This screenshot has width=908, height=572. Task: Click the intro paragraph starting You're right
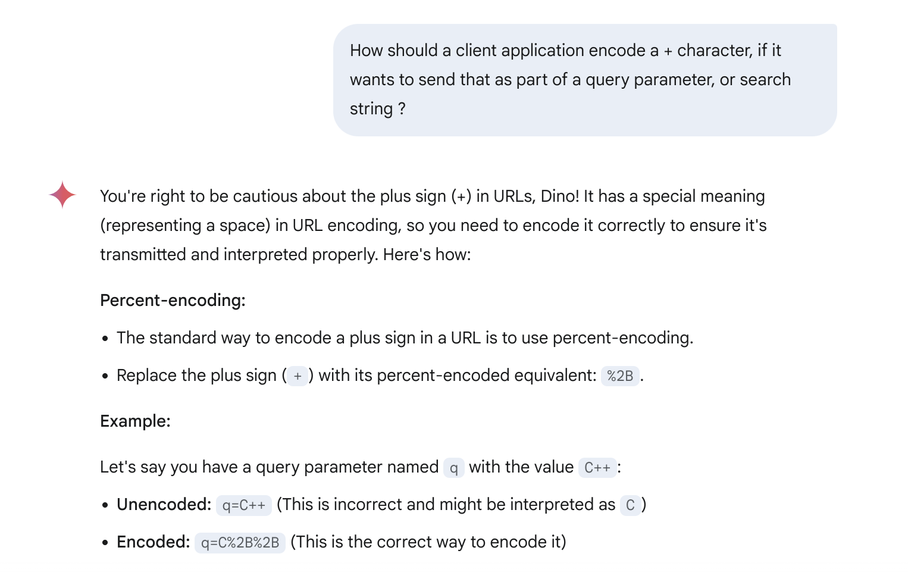[433, 225]
